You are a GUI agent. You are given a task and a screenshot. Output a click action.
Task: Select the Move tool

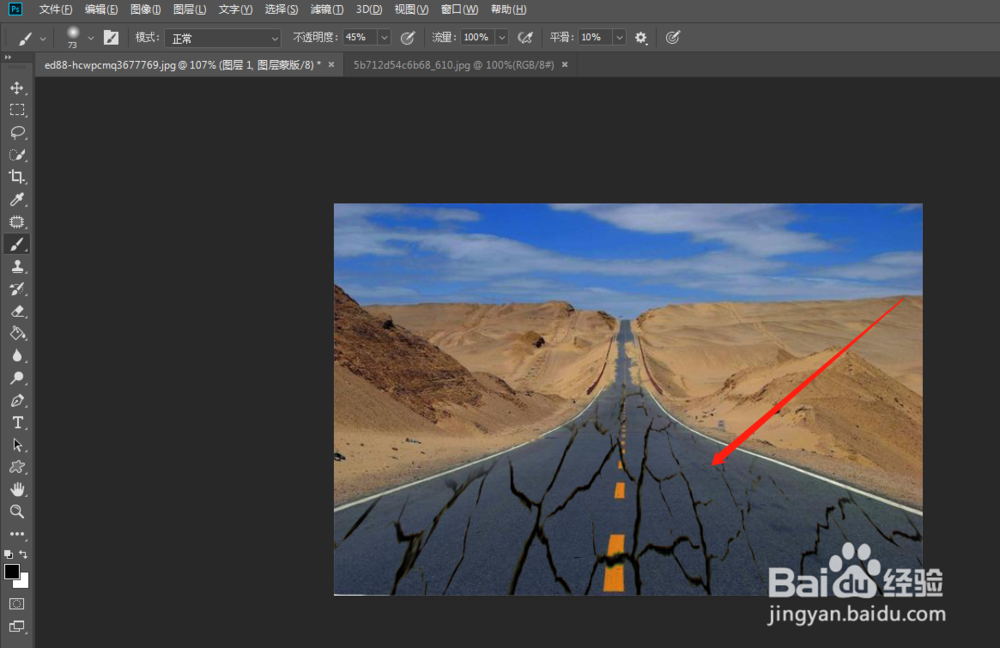click(x=17, y=88)
